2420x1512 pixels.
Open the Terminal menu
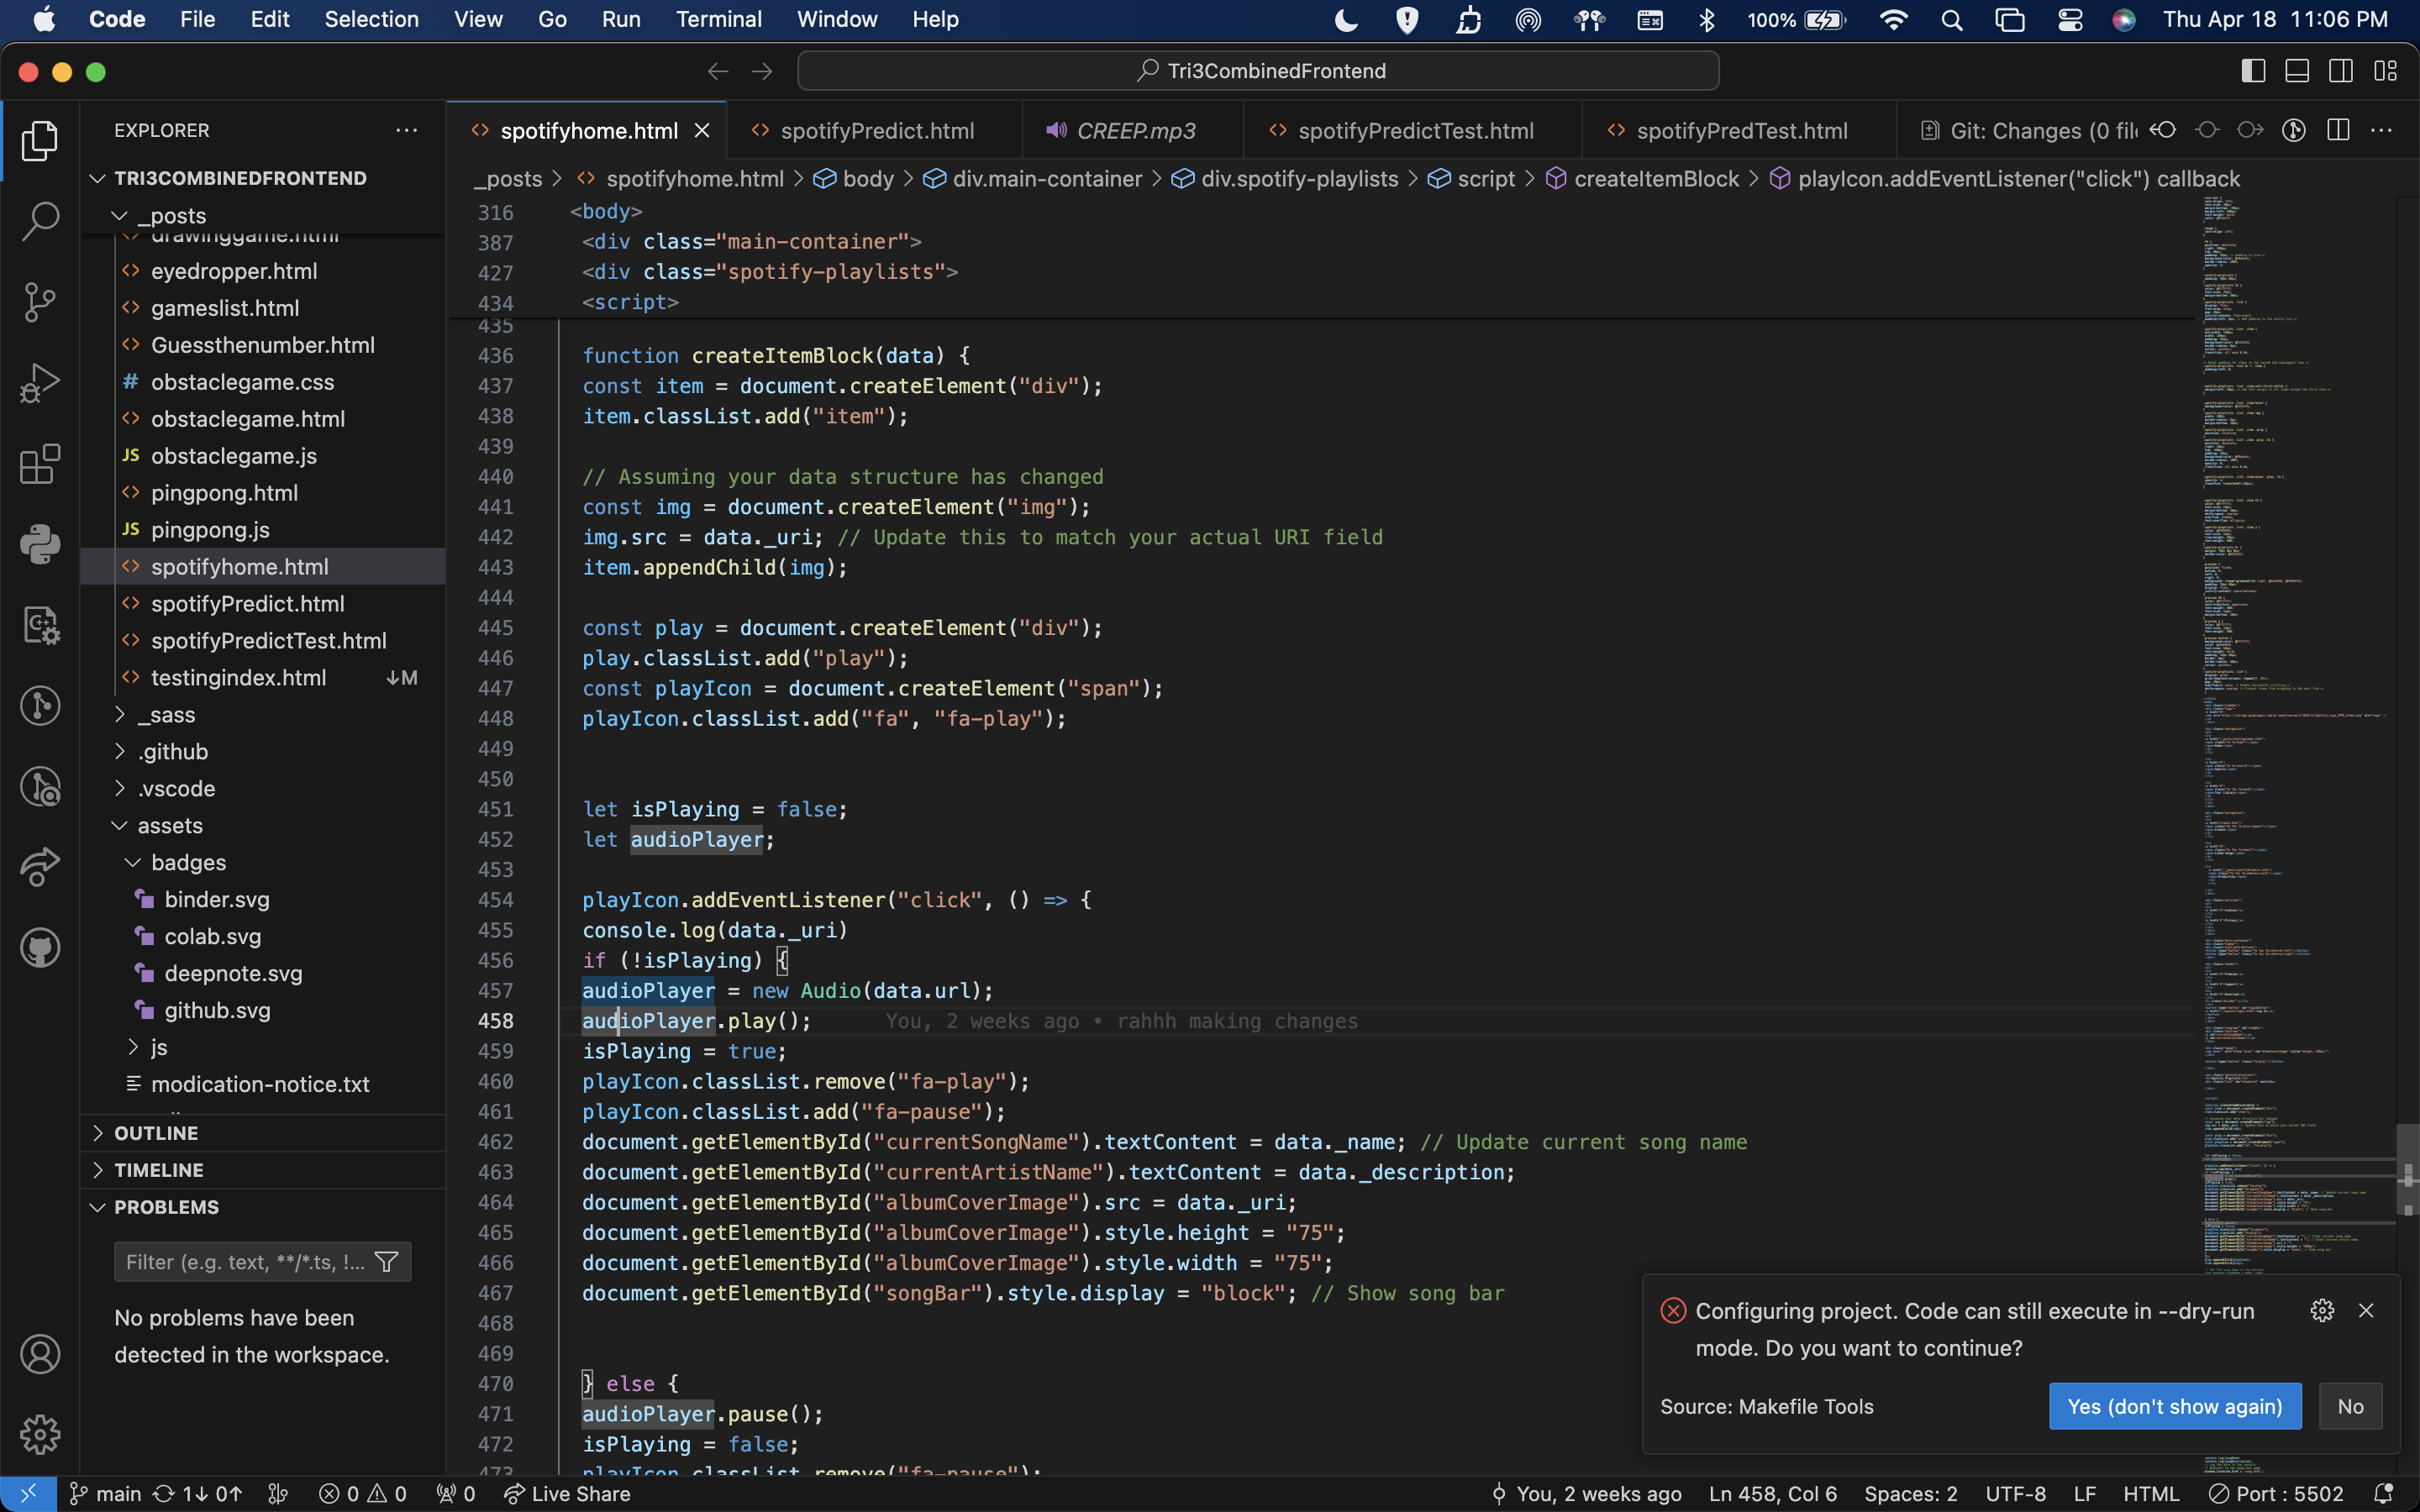(718, 19)
